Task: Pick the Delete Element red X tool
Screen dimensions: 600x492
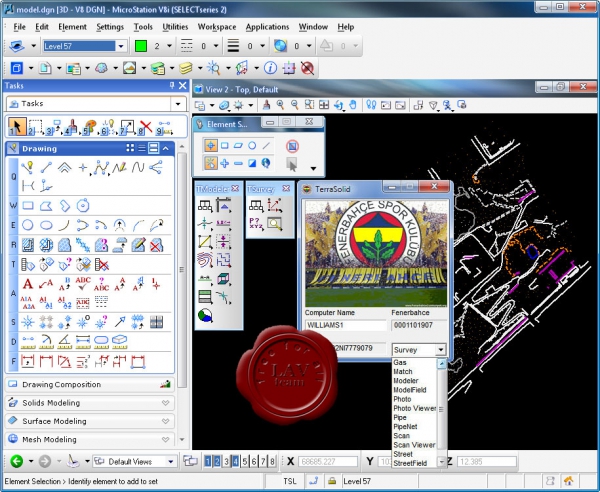Action: [146, 127]
